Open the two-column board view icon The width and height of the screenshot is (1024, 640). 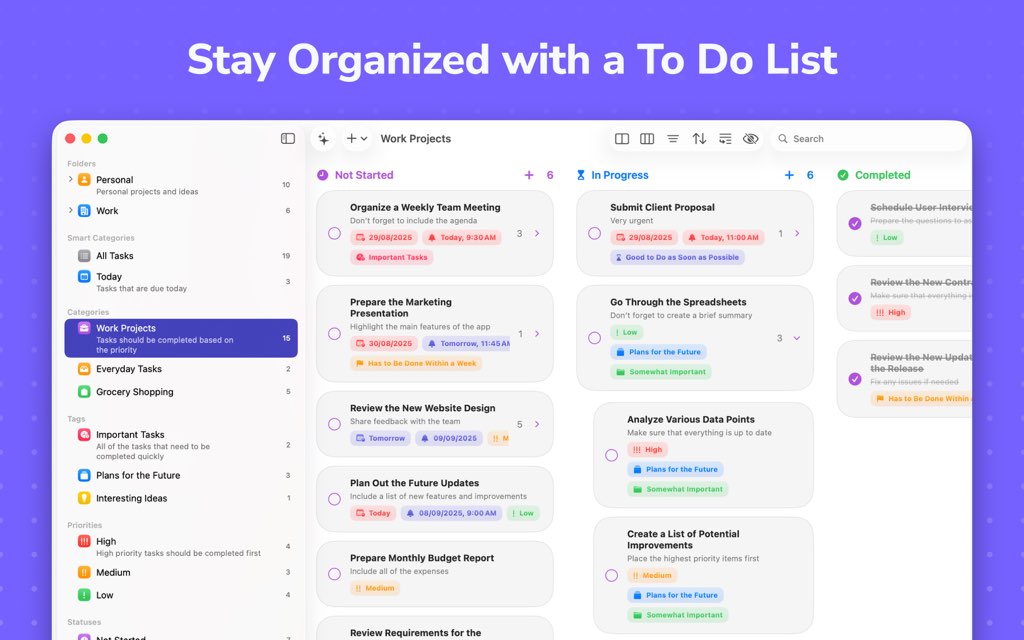coord(622,139)
